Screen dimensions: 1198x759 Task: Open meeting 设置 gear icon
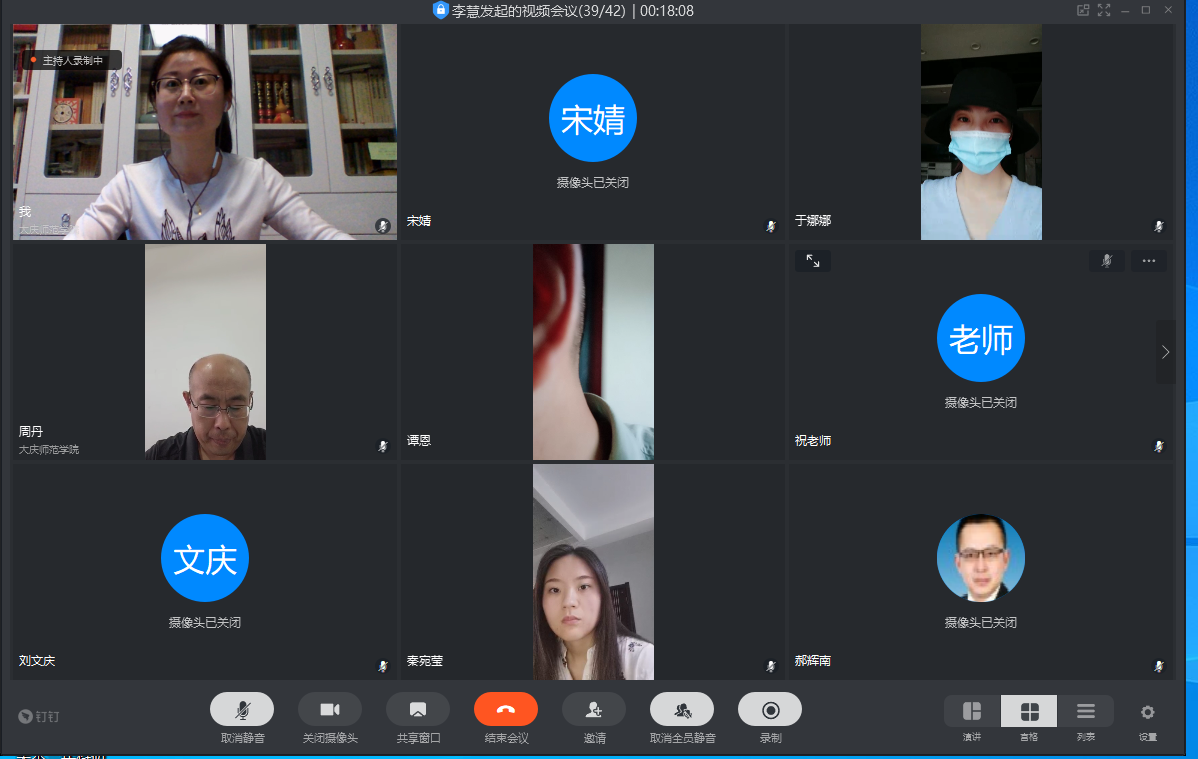(x=1147, y=712)
